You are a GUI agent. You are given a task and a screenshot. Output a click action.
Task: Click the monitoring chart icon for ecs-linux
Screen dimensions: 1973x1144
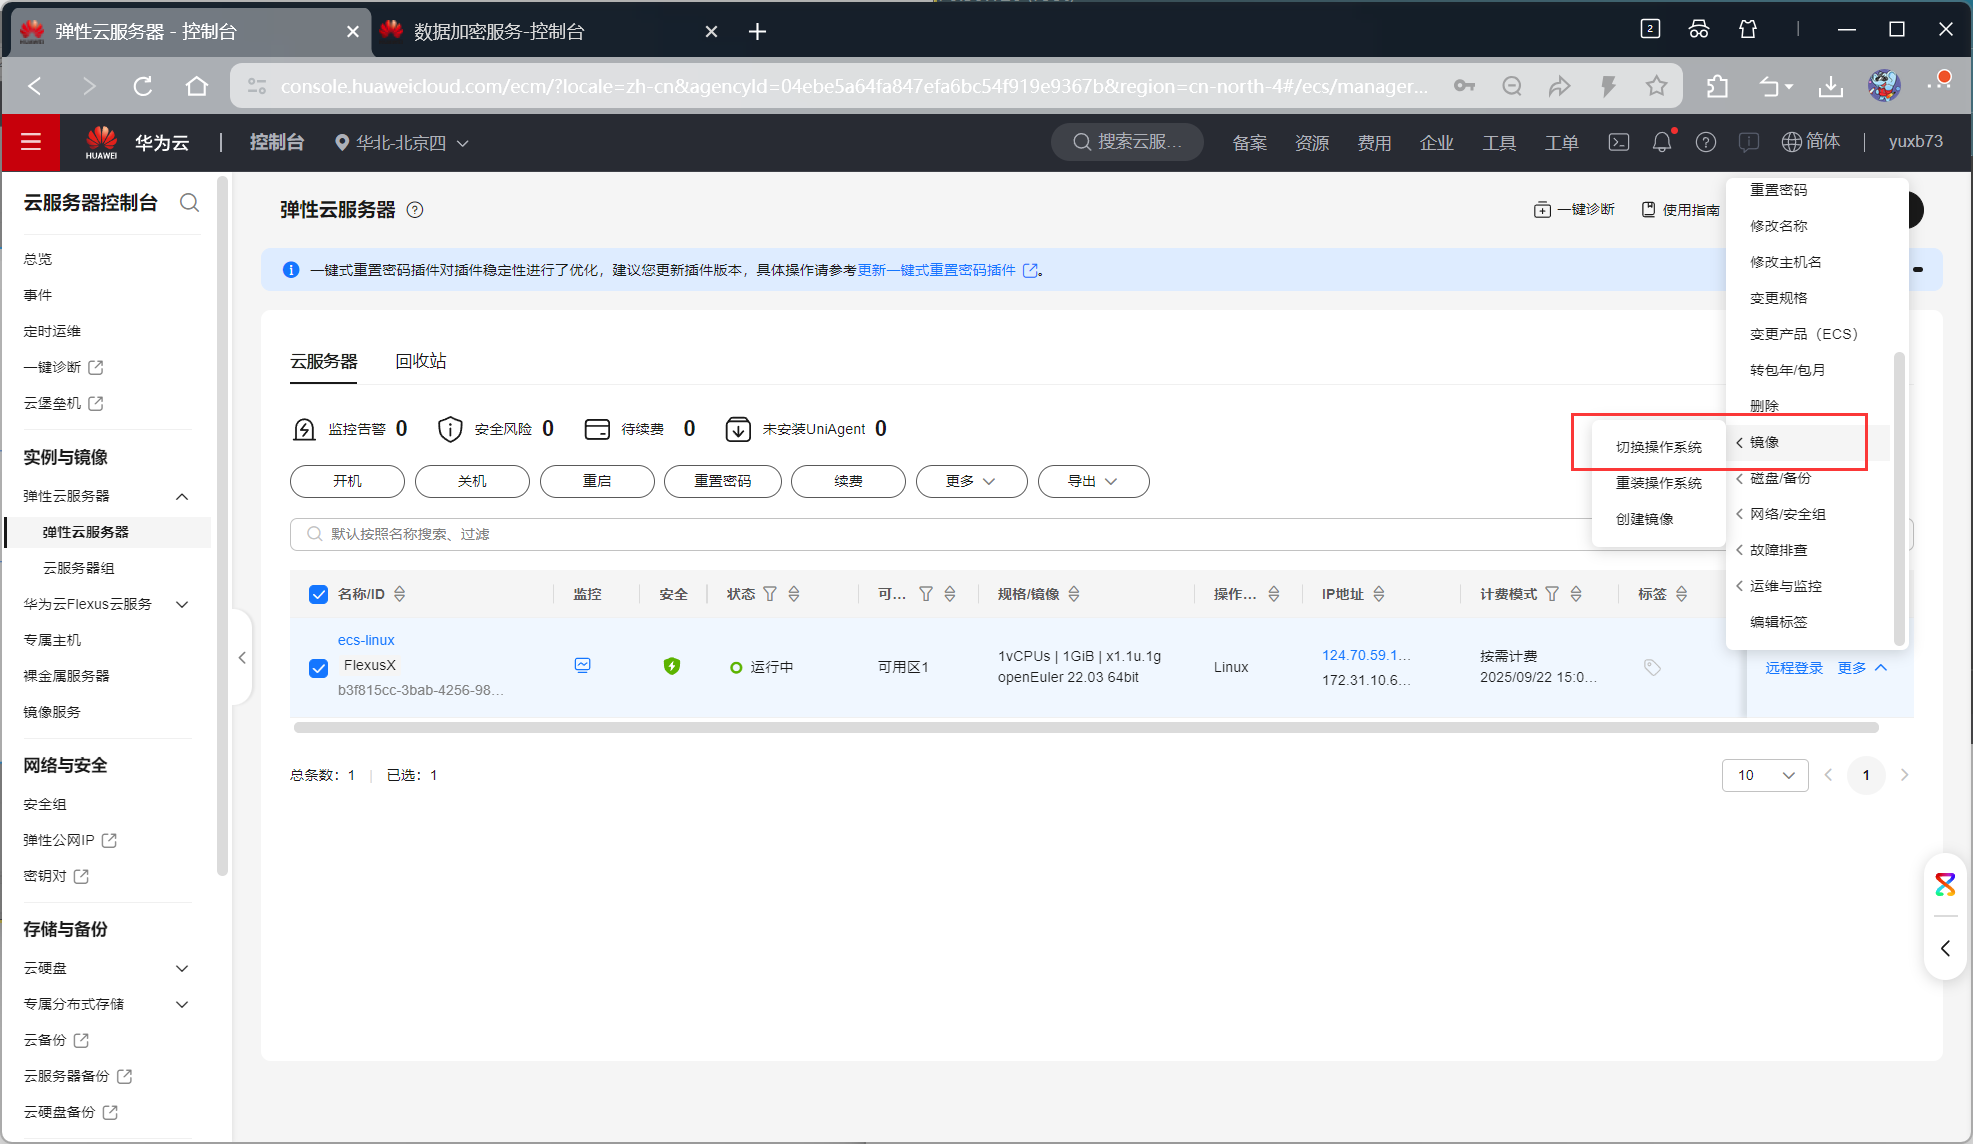(583, 665)
